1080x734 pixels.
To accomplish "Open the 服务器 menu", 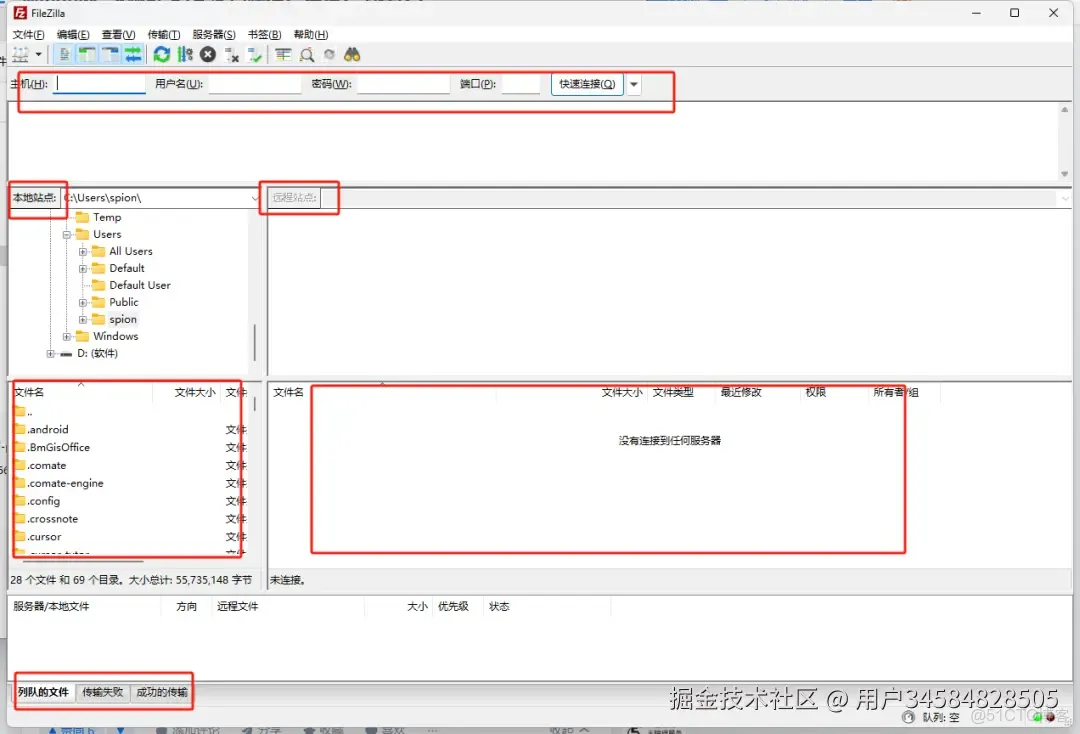I will coord(212,33).
